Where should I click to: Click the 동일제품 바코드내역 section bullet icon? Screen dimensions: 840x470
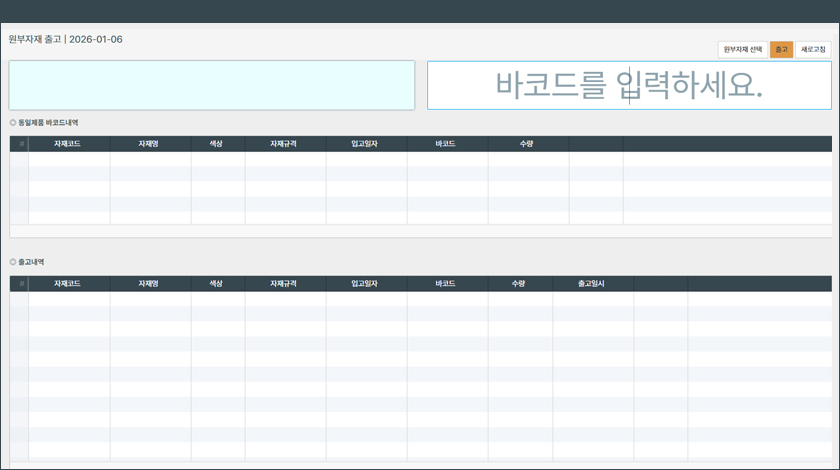[13, 123]
